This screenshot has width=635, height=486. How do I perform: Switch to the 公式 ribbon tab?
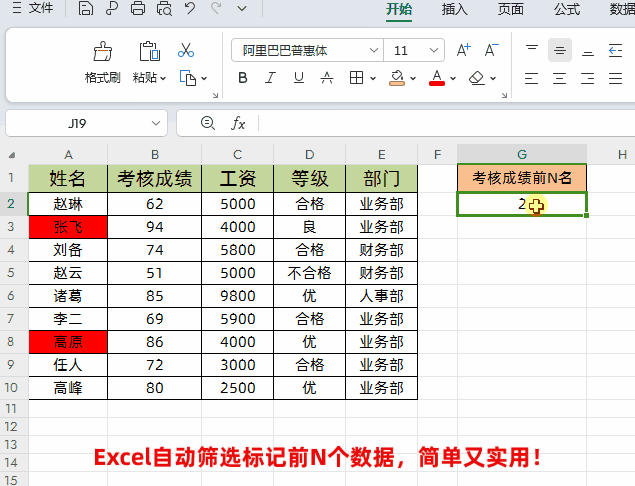[567, 9]
